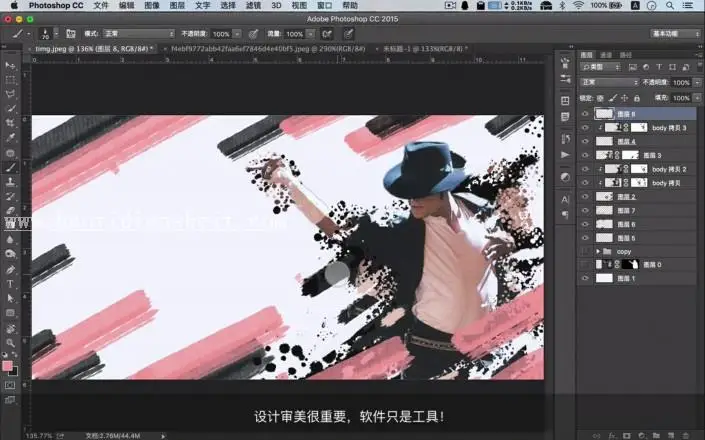Select the Brush tool in the toolbox

10,167
